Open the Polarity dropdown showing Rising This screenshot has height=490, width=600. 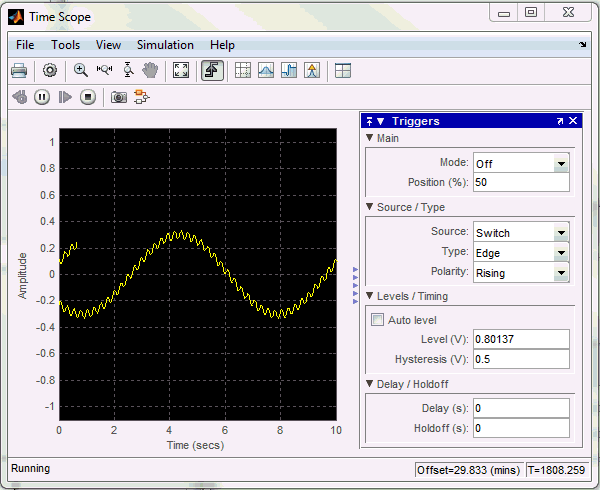coord(560,272)
